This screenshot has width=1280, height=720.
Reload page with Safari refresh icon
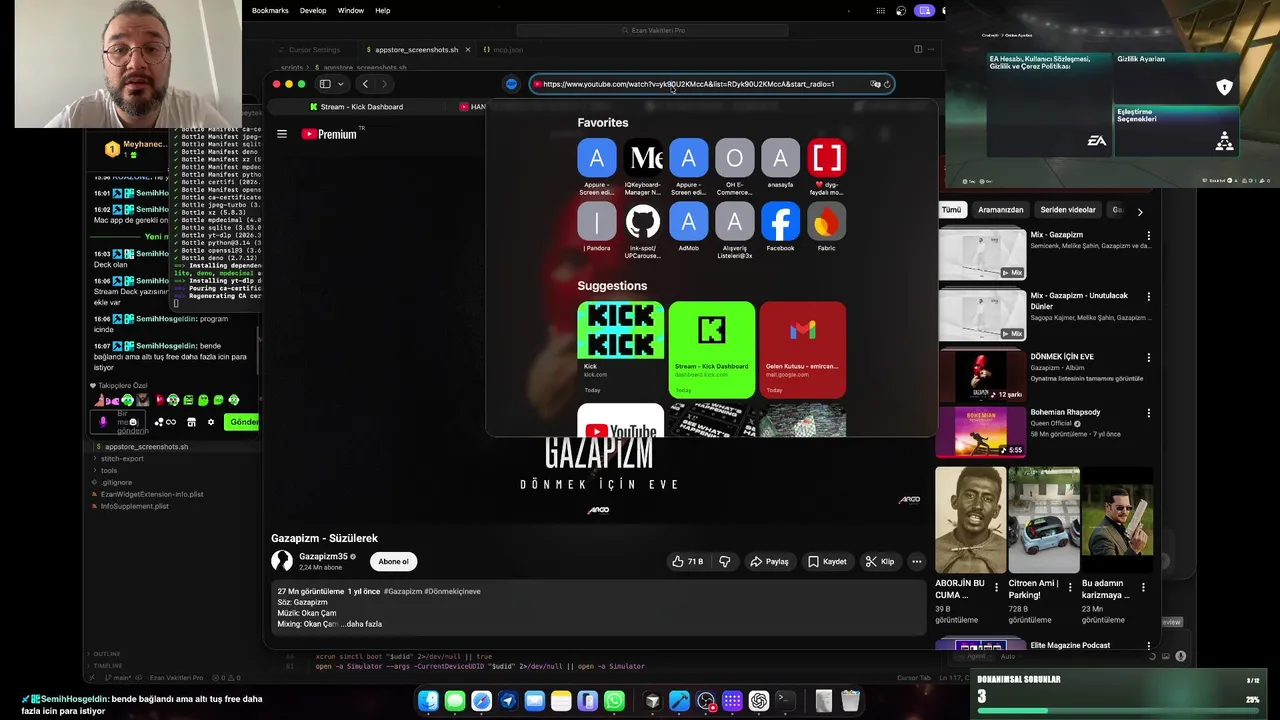coord(887,84)
